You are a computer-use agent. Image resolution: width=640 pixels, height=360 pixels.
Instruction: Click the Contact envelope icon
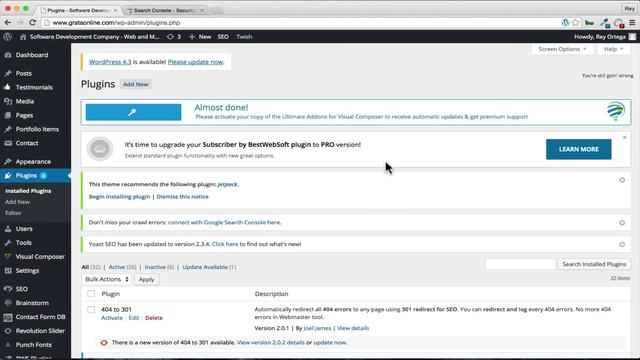tap(8, 143)
